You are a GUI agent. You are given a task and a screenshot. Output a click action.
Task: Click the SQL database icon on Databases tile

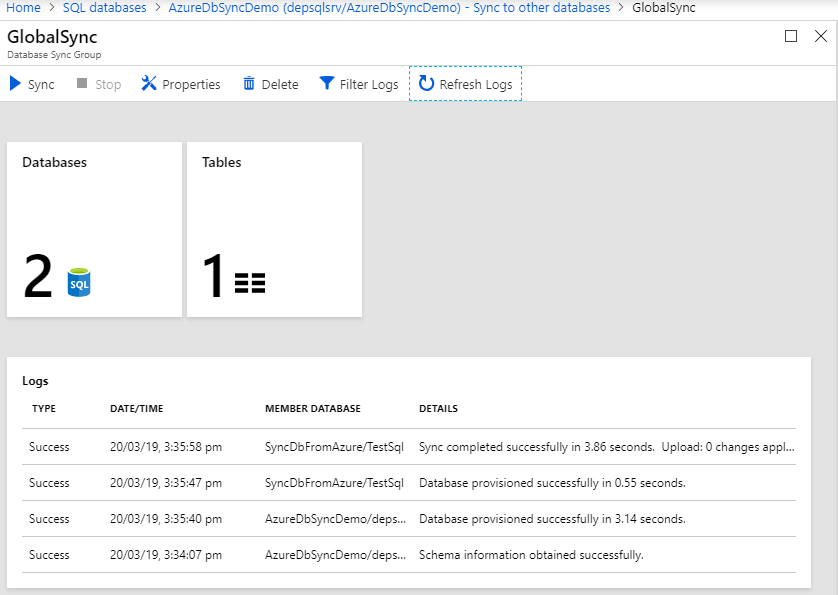(x=79, y=282)
